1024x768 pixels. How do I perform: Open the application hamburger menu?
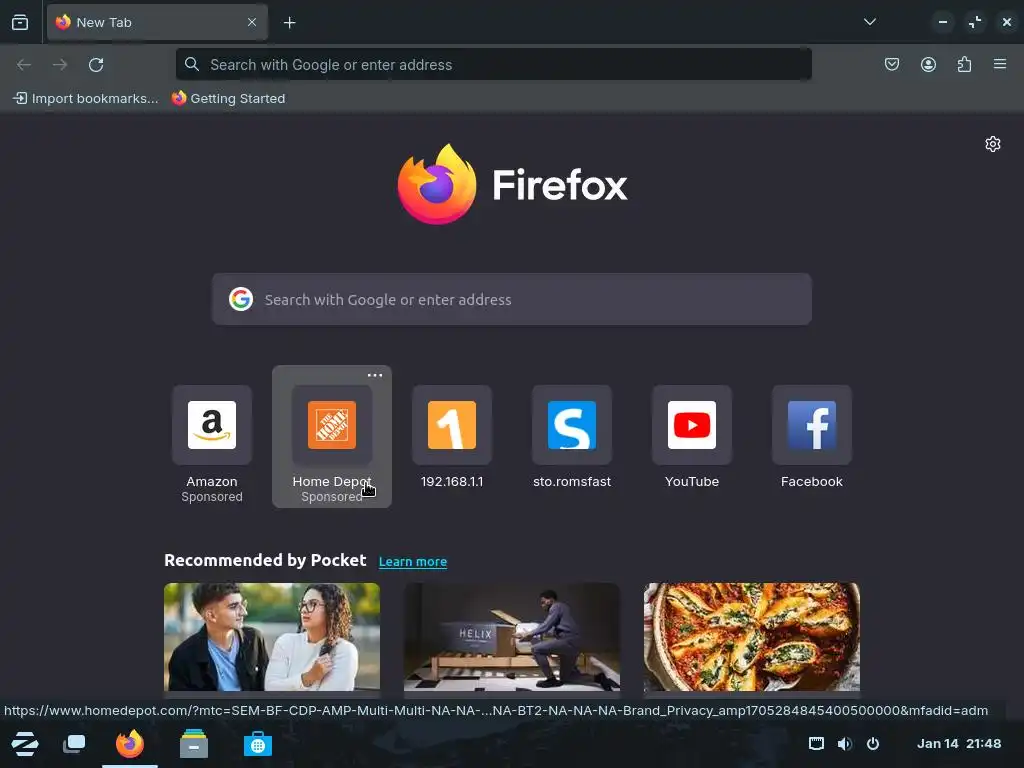tap(1000, 64)
